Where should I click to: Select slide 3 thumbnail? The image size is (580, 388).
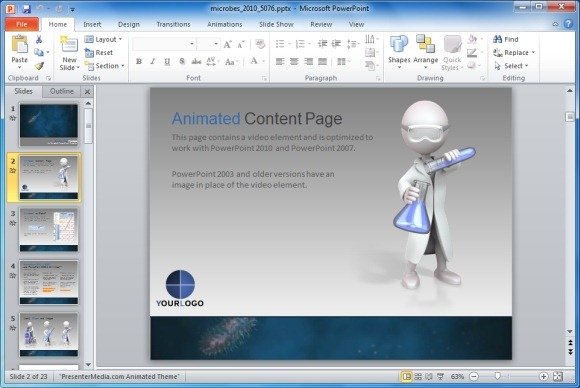coord(49,230)
